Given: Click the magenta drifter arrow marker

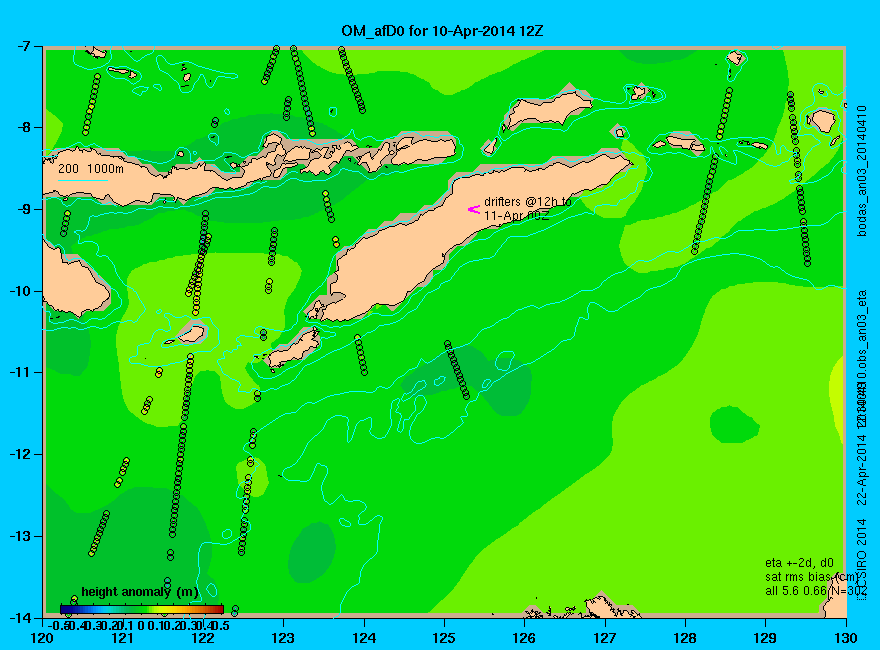Looking at the screenshot, I should (474, 209).
